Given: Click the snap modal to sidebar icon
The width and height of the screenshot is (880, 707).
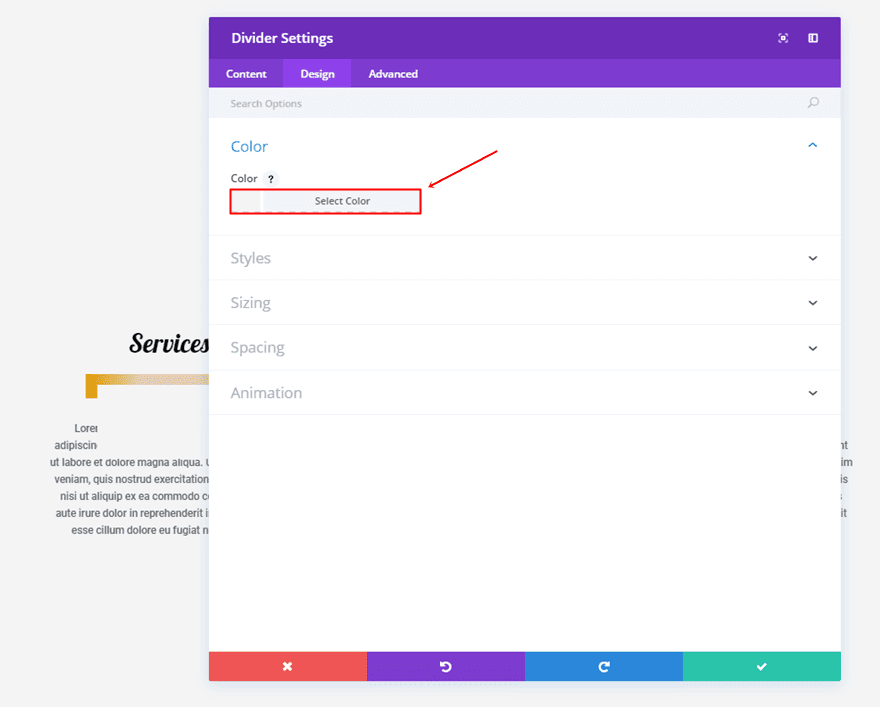Looking at the screenshot, I should coord(813,38).
